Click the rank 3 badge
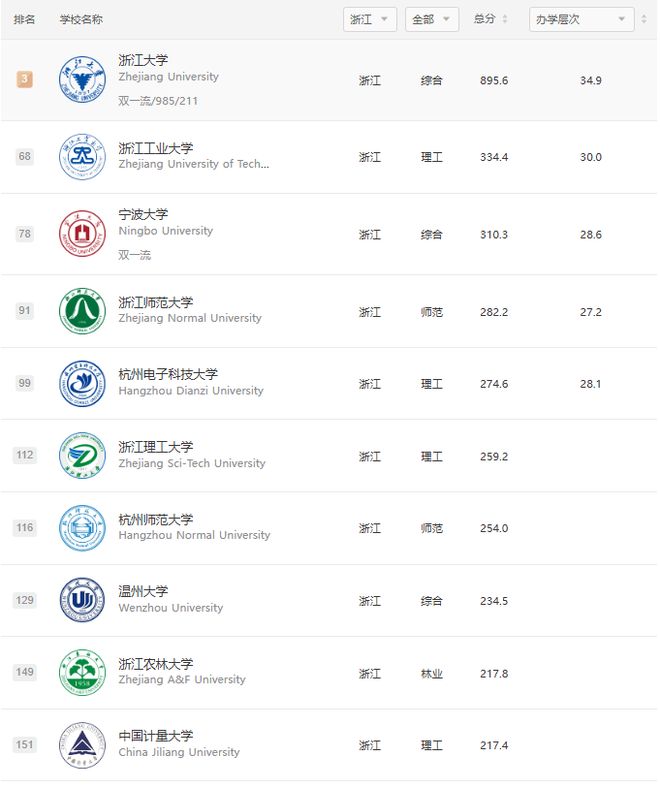This screenshot has width=660, height=788. point(25,79)
